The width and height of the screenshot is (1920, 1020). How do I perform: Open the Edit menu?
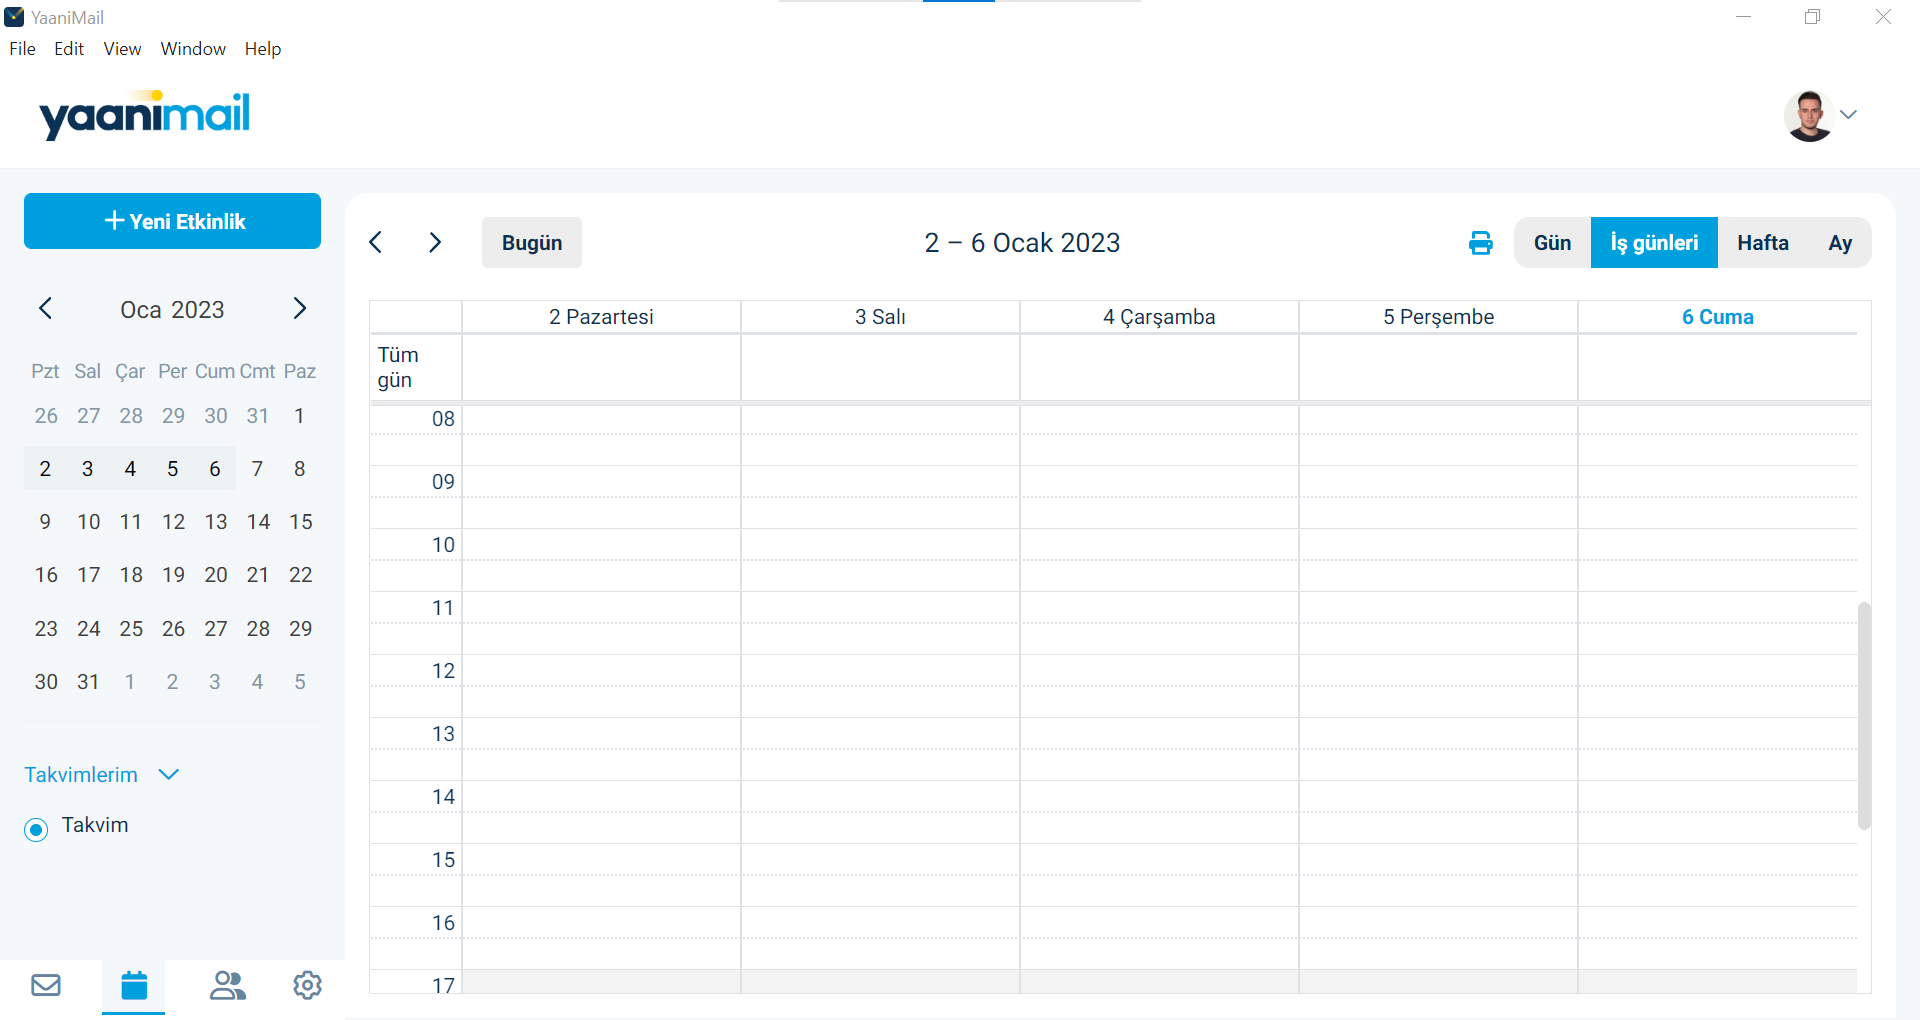(69, 49)
